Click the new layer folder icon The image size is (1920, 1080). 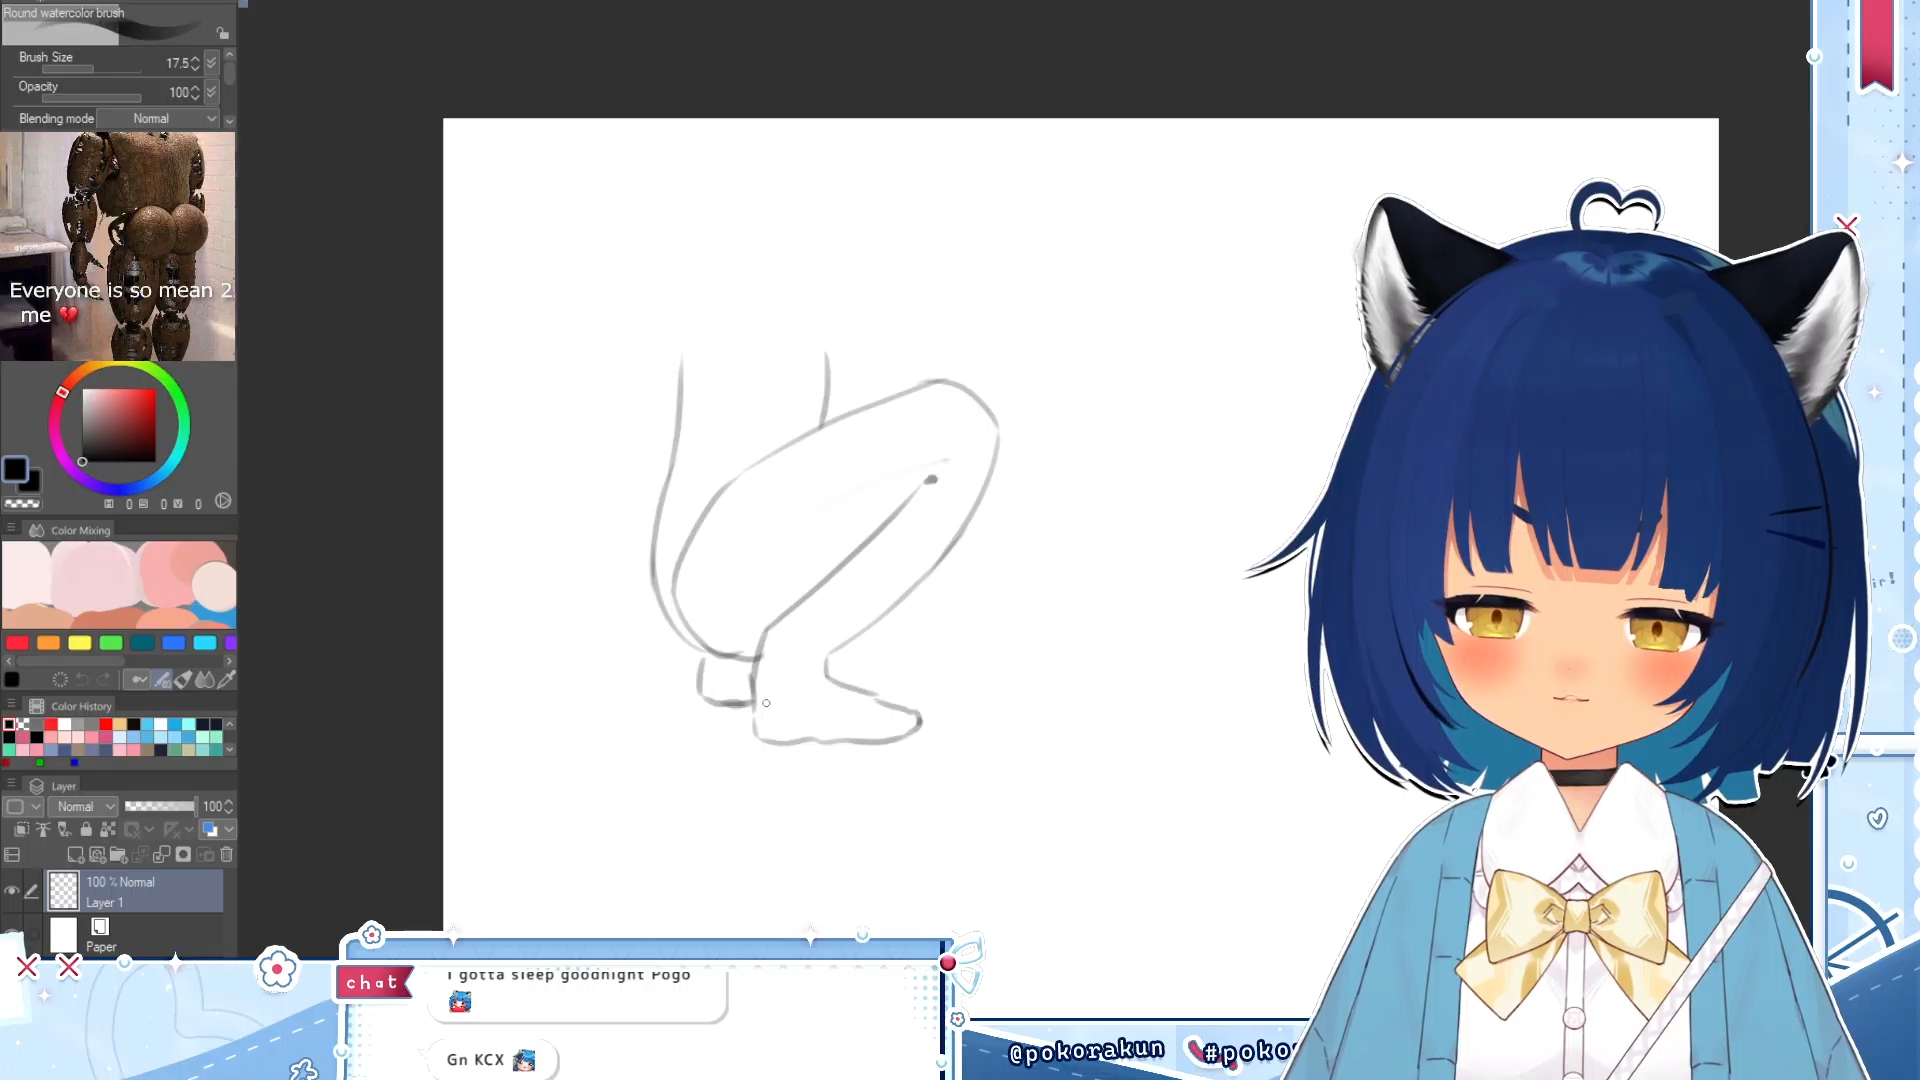pos(118,855)
